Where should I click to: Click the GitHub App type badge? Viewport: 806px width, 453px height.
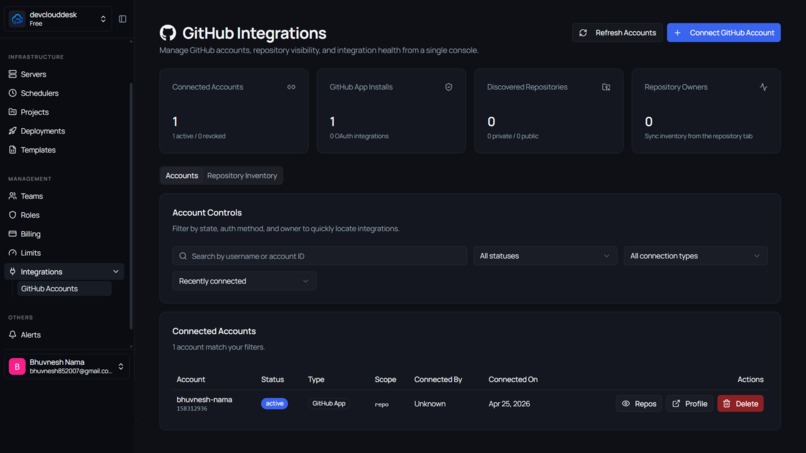(329, 404)
